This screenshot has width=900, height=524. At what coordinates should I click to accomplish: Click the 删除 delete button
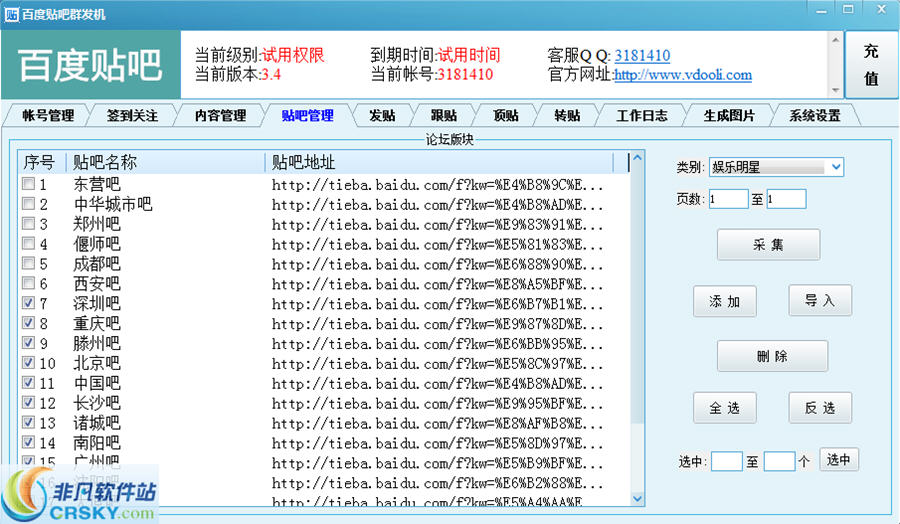pos(773,356)
